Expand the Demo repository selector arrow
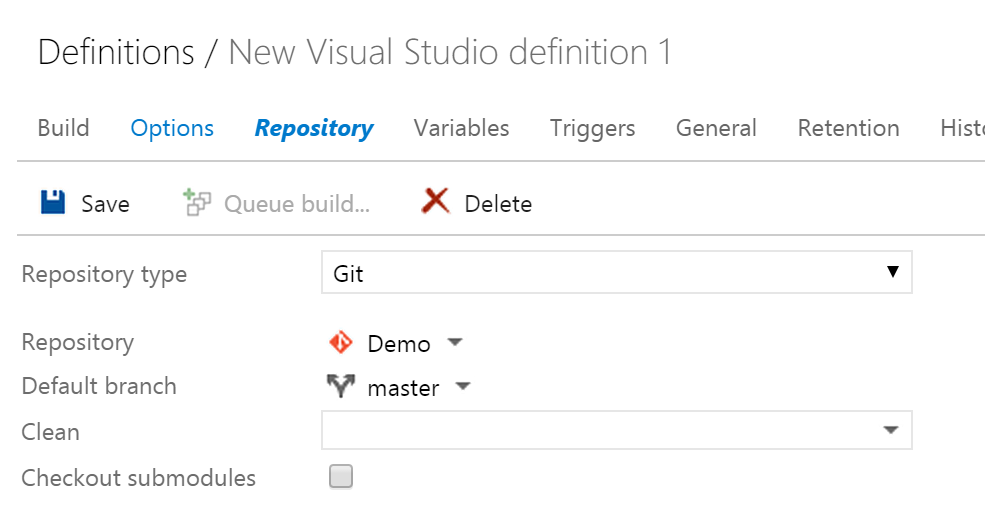Screen dimensions: 985x510 click(455, 343)
